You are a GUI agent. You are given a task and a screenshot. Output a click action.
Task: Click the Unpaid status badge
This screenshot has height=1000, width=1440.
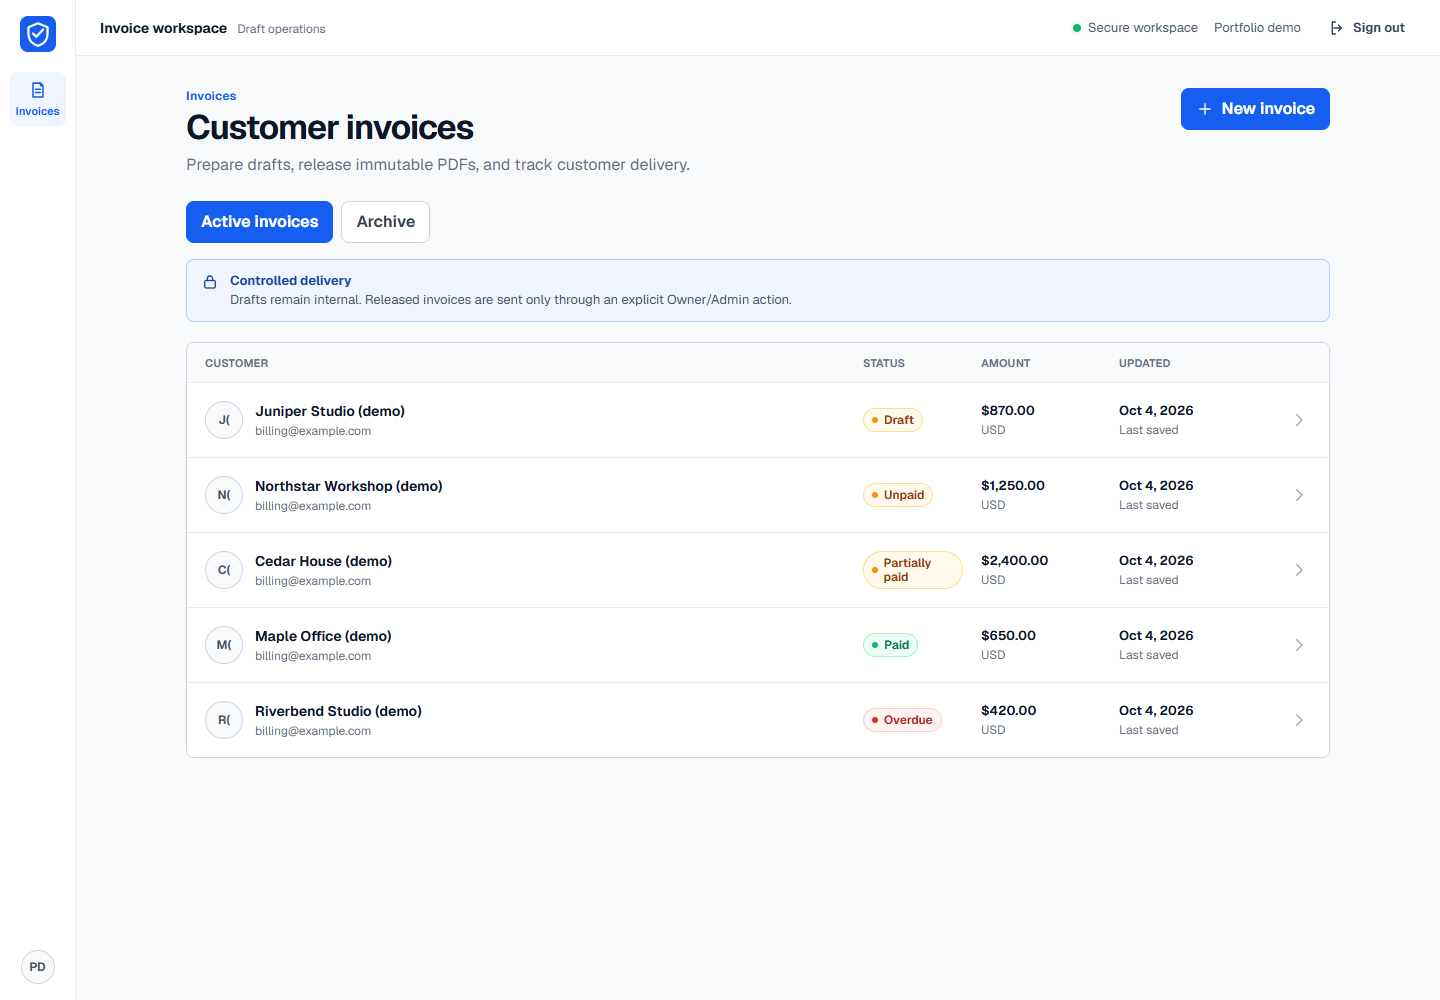click(898, 495)
